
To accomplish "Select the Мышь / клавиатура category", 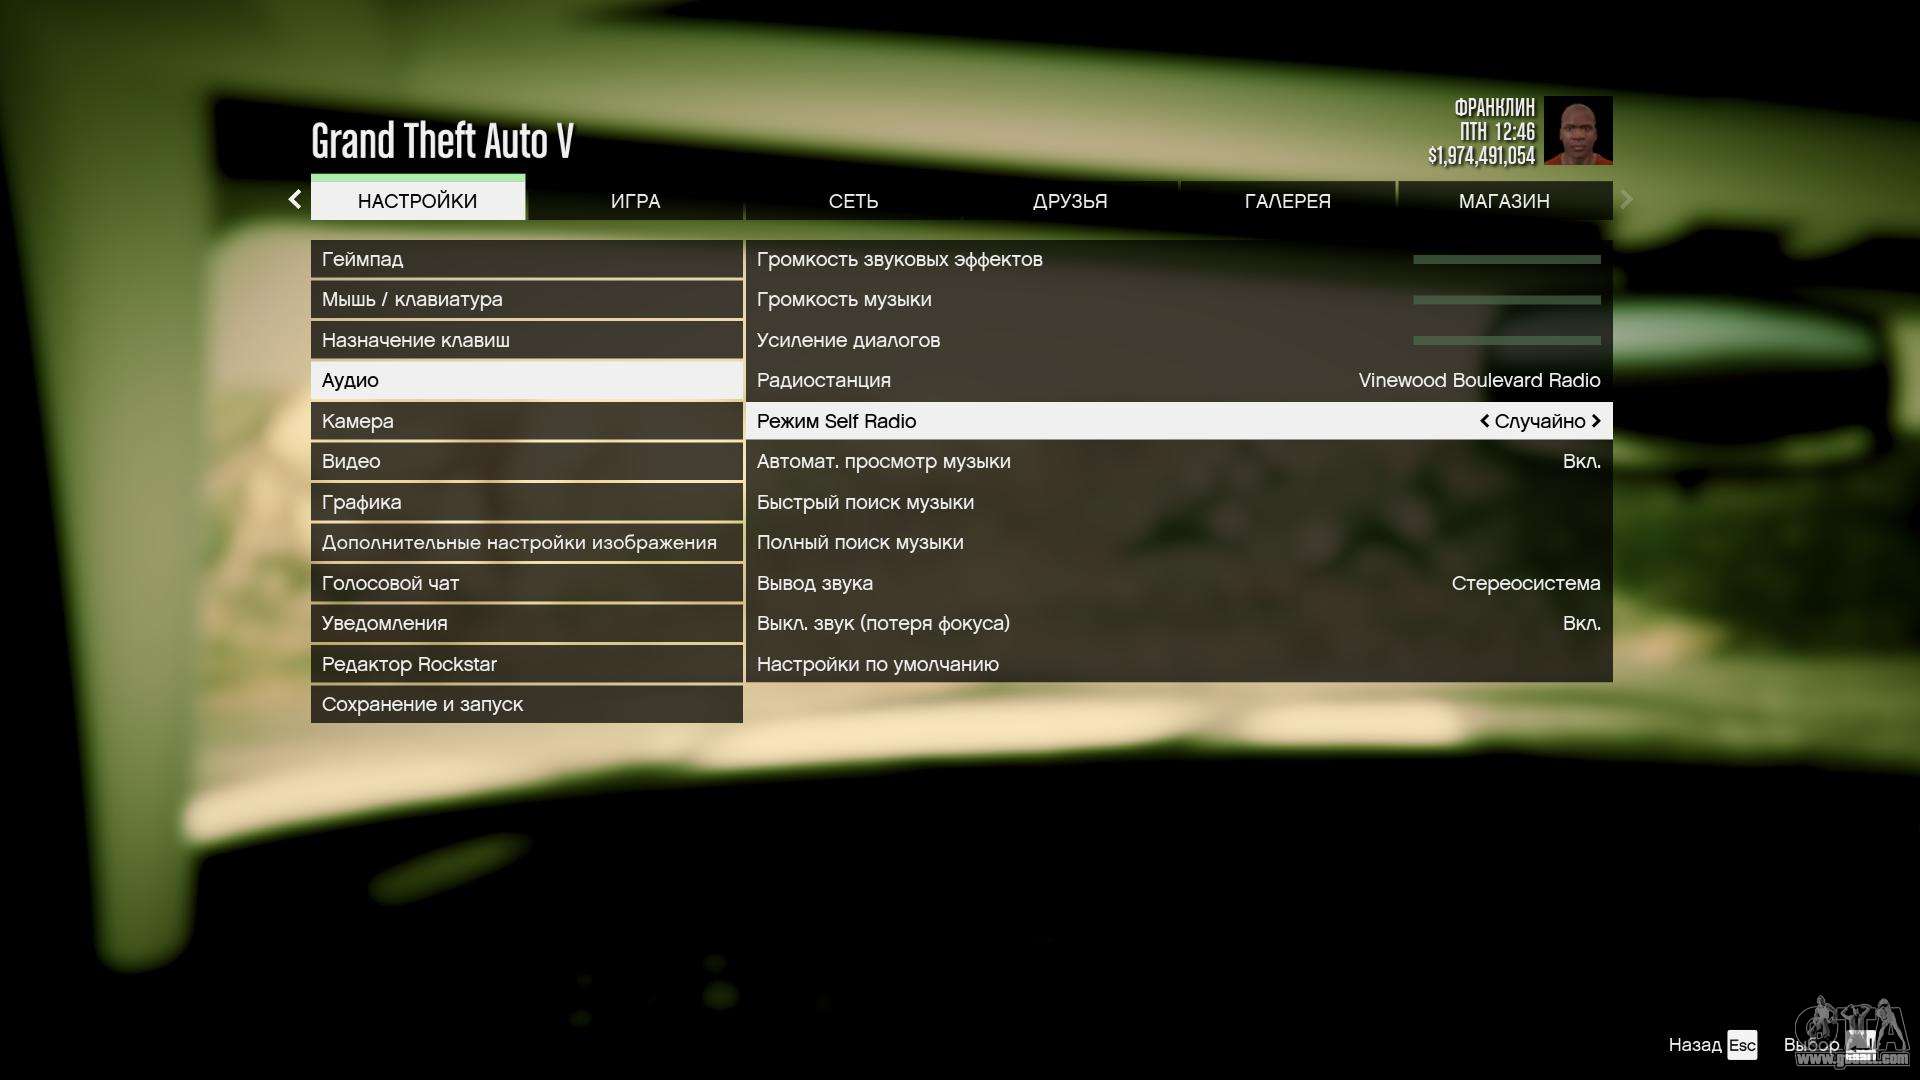I will (x=527, y=299).
